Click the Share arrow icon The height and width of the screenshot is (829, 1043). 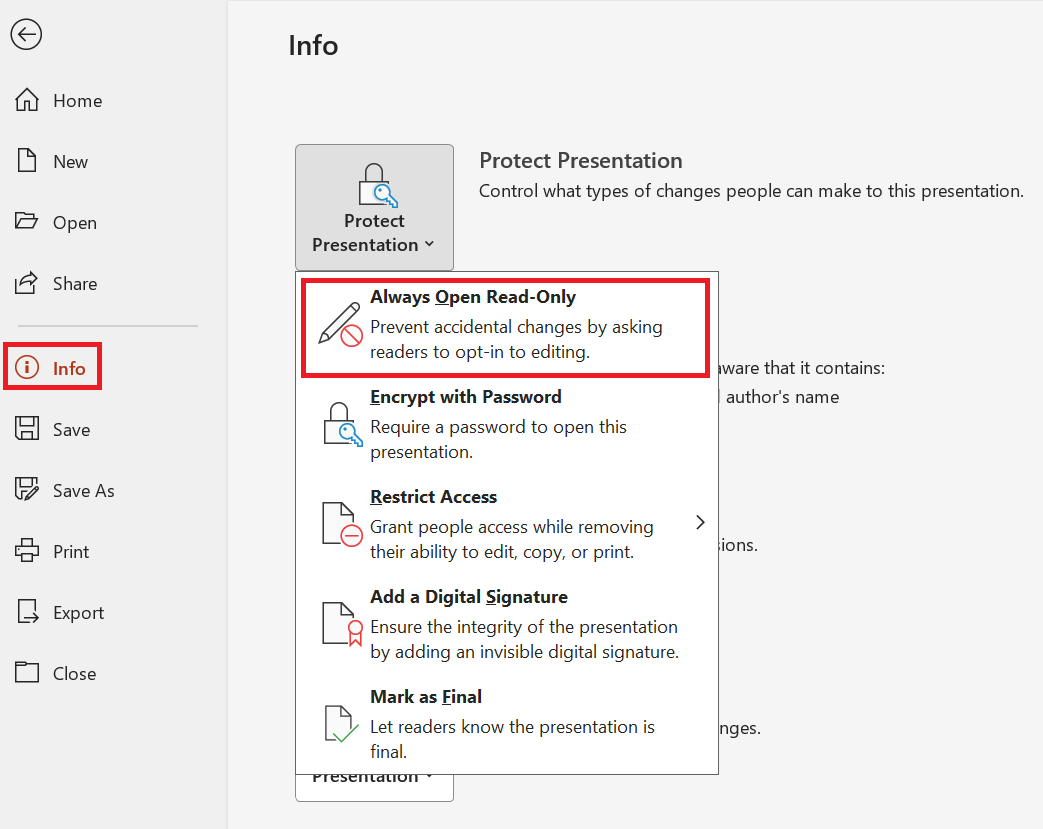point(27,283)
